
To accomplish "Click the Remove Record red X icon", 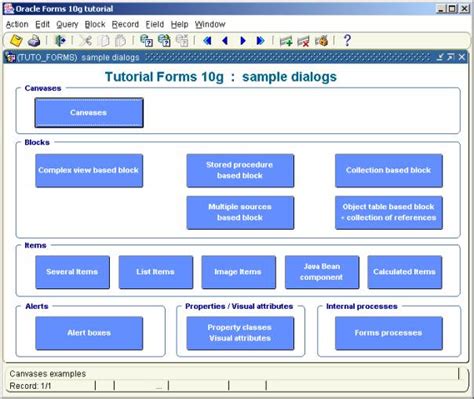I will (x=304, y=41).
